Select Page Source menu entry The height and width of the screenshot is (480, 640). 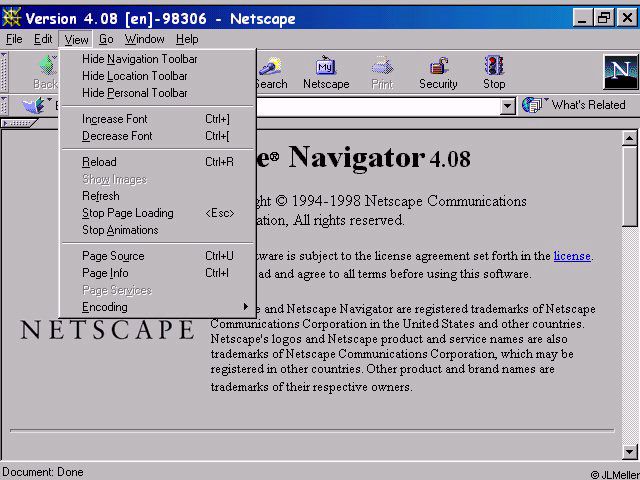point(158,256)
